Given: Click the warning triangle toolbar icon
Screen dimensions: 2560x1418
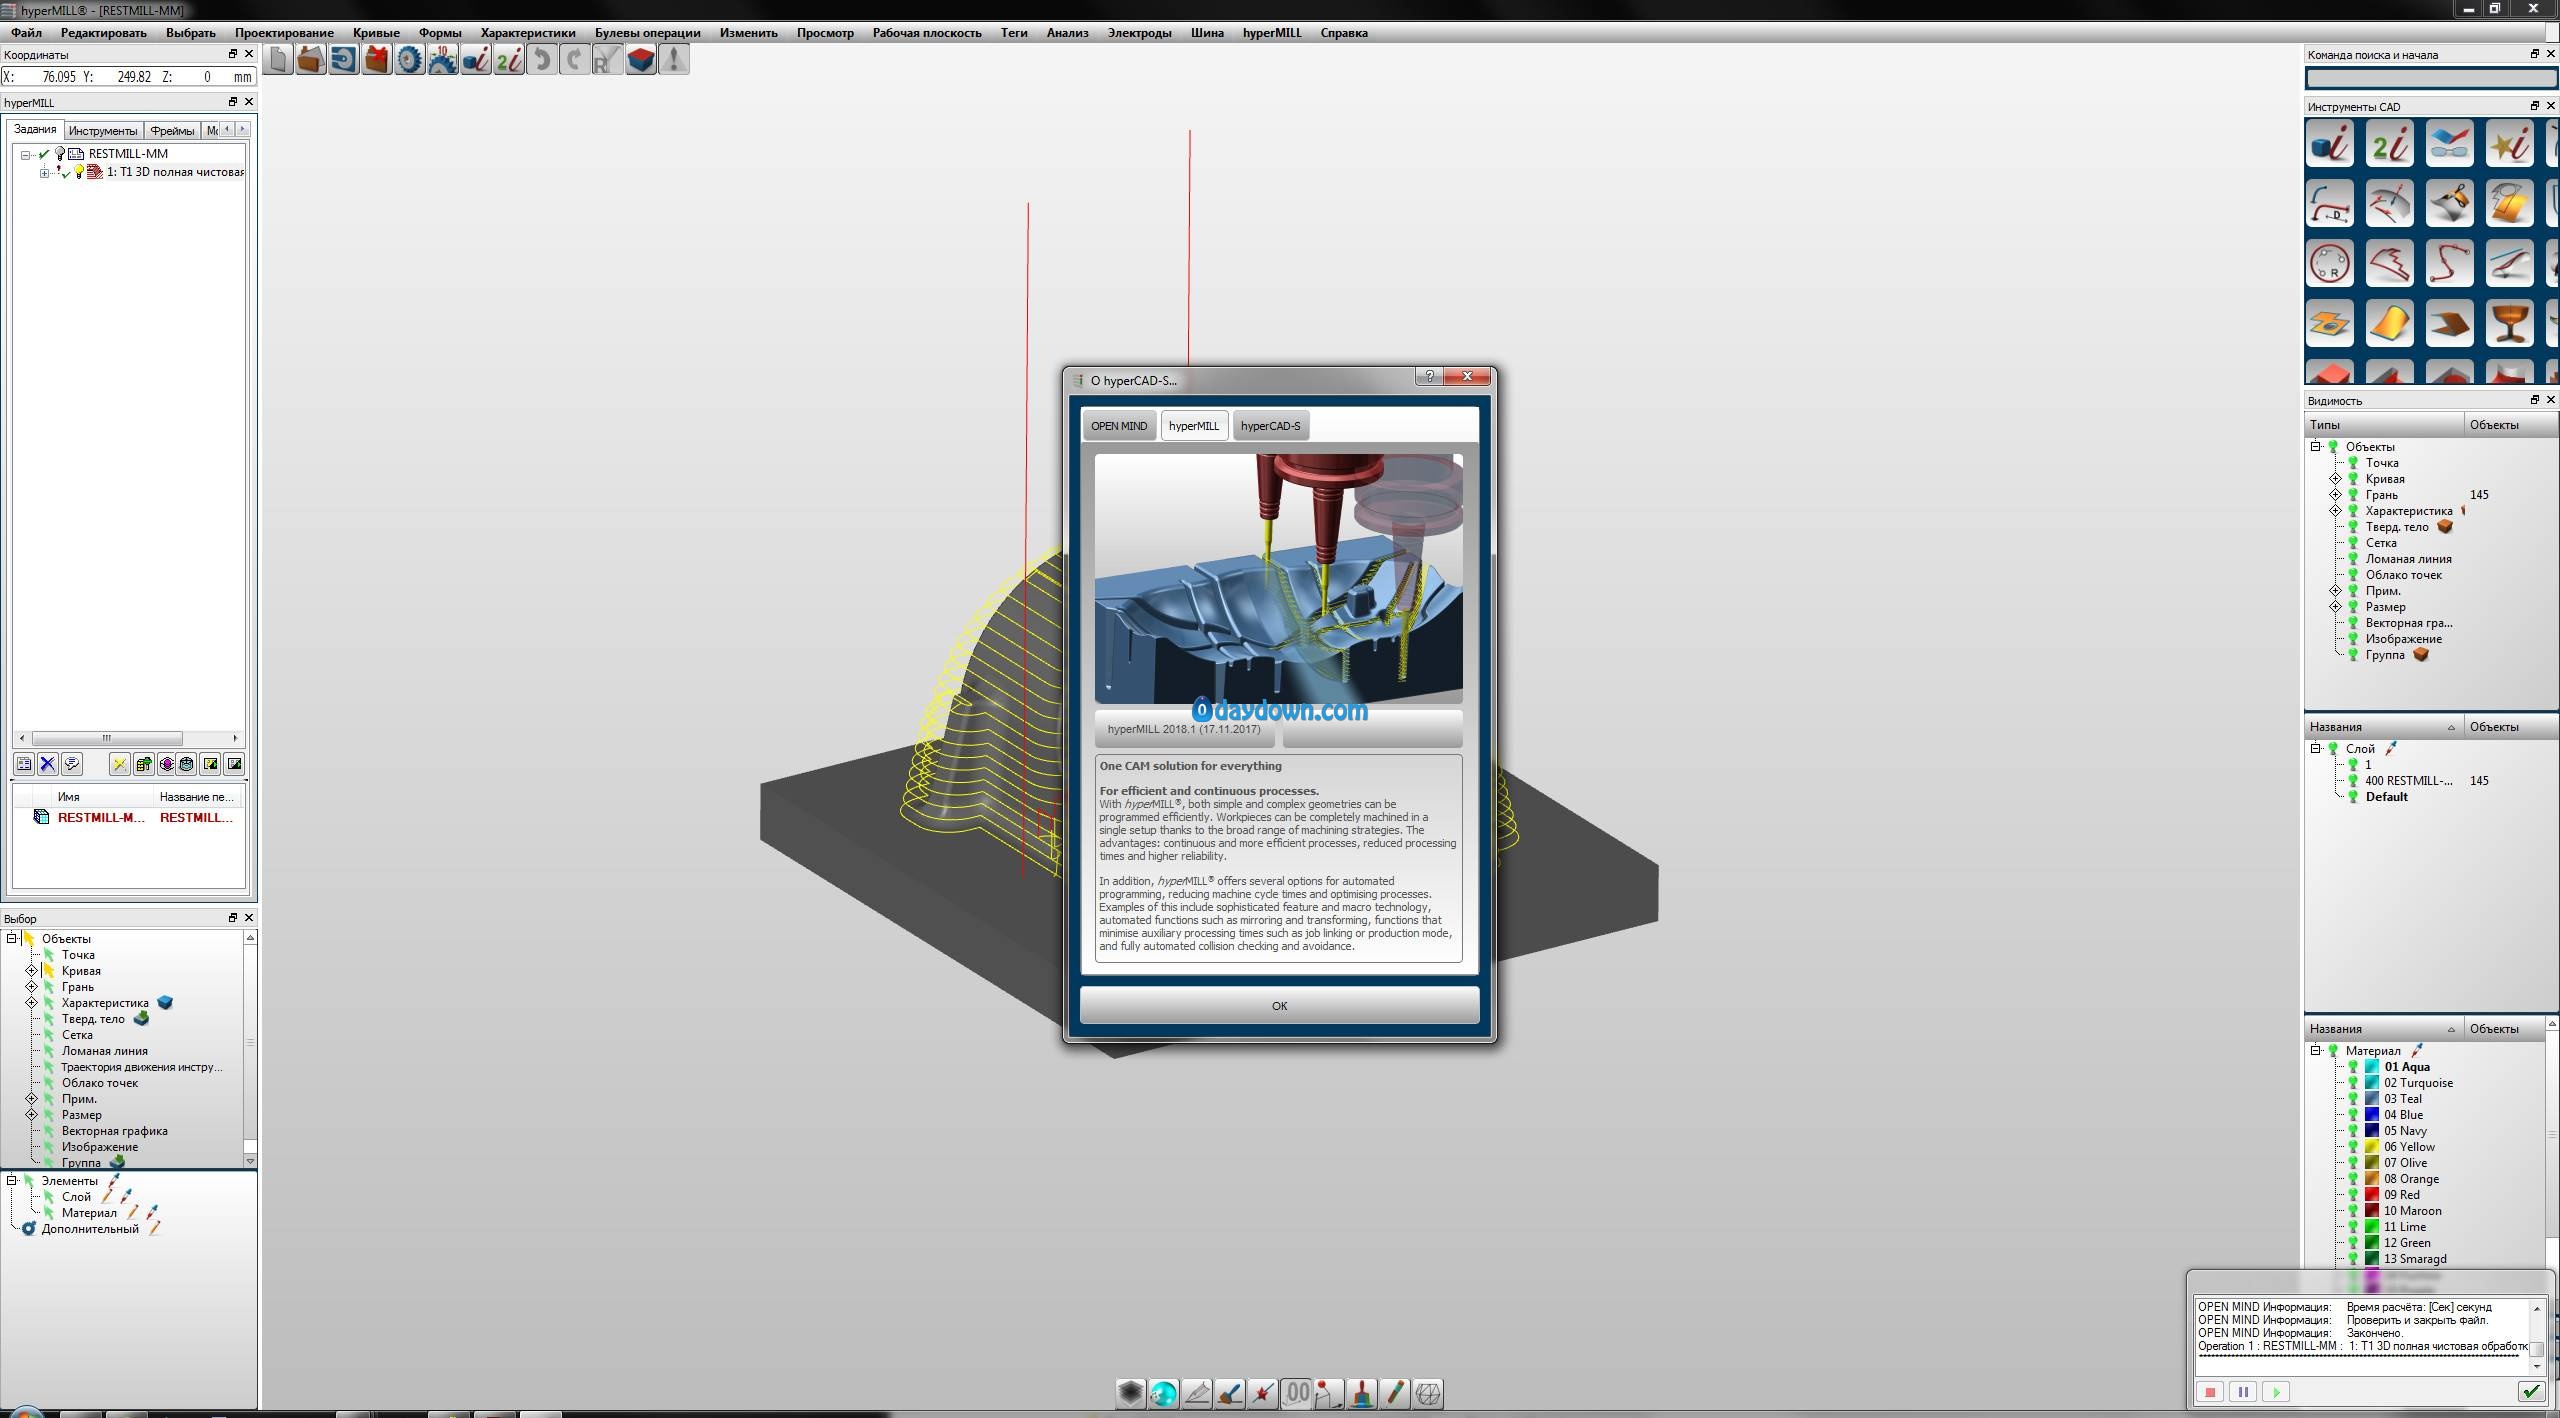Looking at the screenshot, I should (x=674, y=60).
